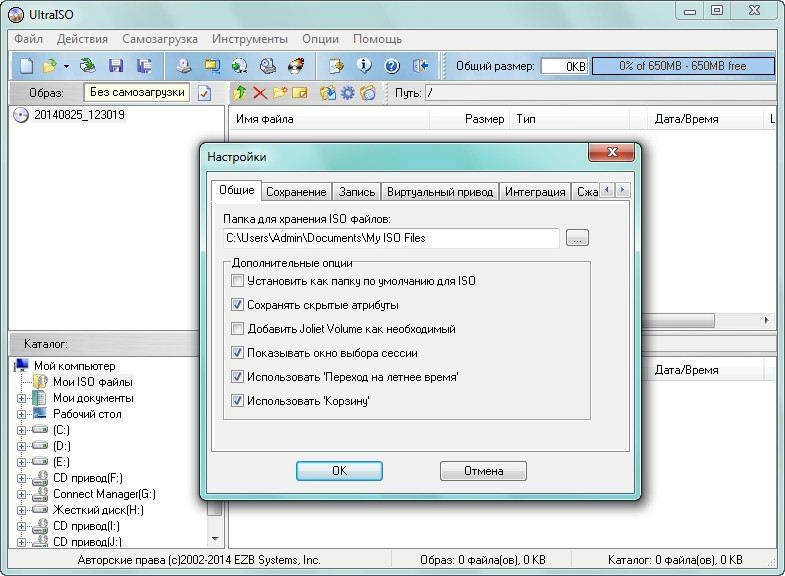Uncheck 'Показывать окно выбора сессии' checkbox
Viewport: 785px width, 576px height.
pyautogui.click(x=237, y=353)
